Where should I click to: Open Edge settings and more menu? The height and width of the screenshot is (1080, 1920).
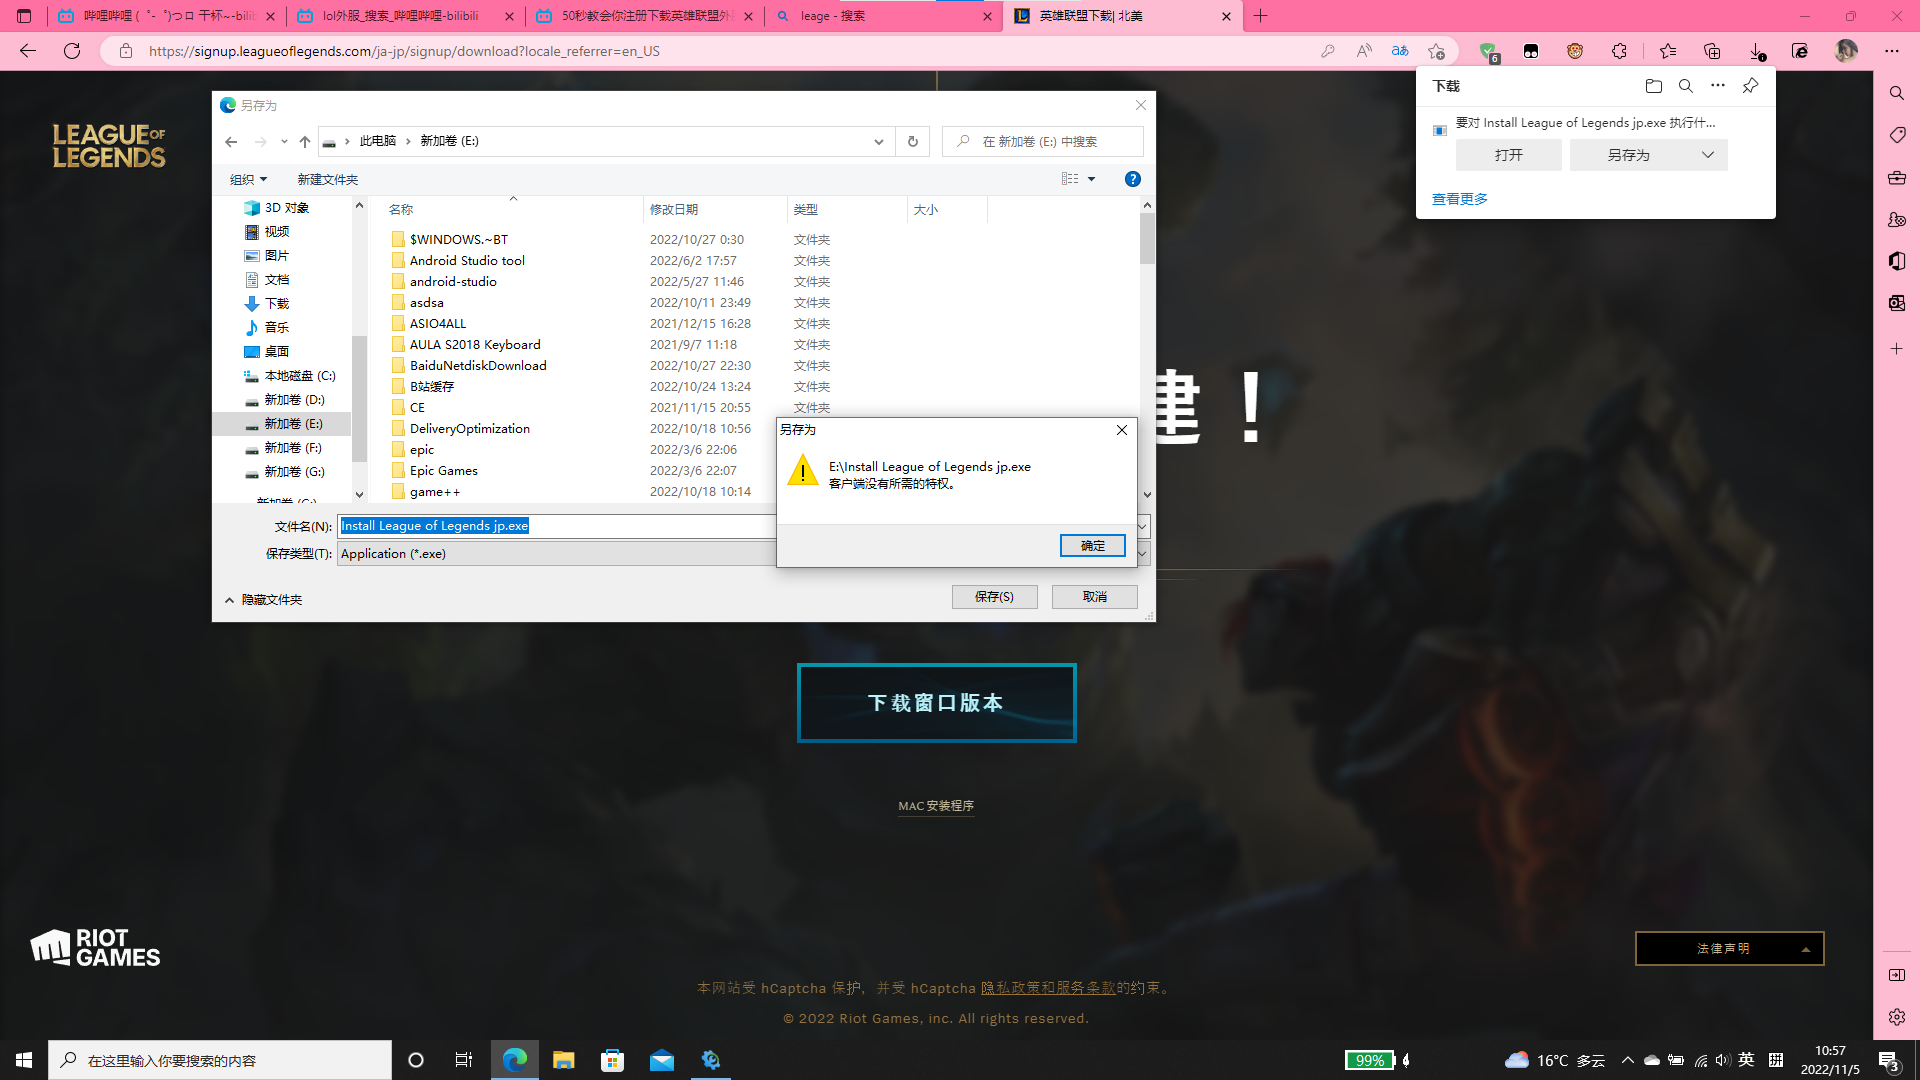click(x=1892, y=51)
